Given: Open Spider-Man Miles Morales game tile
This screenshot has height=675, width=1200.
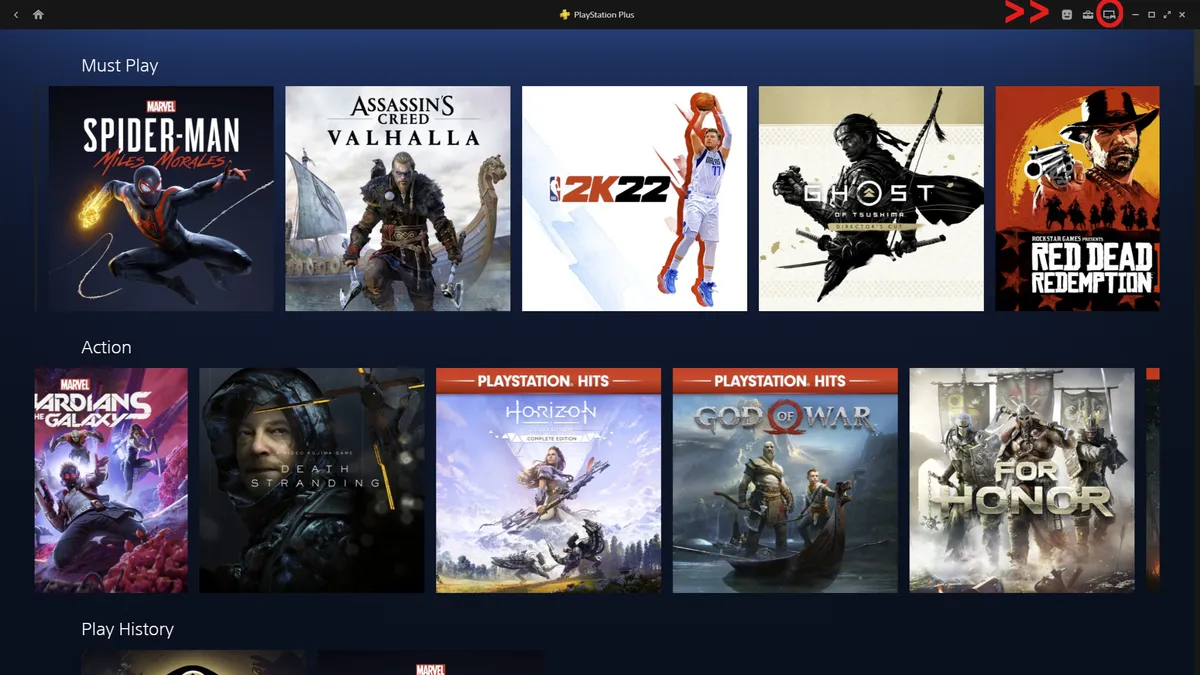Looking at the screenshot, I should [x=161, y=198].
